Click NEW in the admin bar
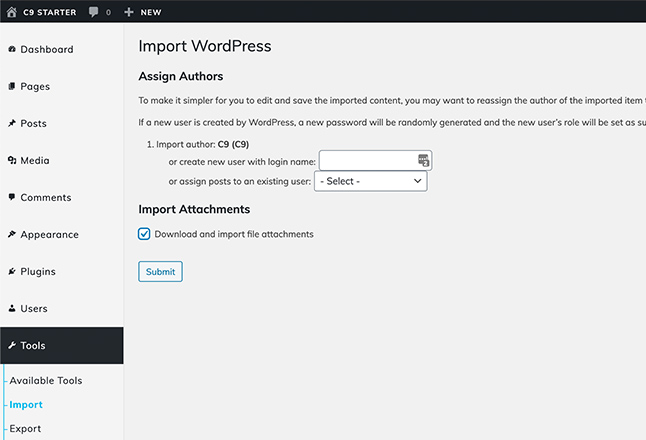 coord(151,12)
